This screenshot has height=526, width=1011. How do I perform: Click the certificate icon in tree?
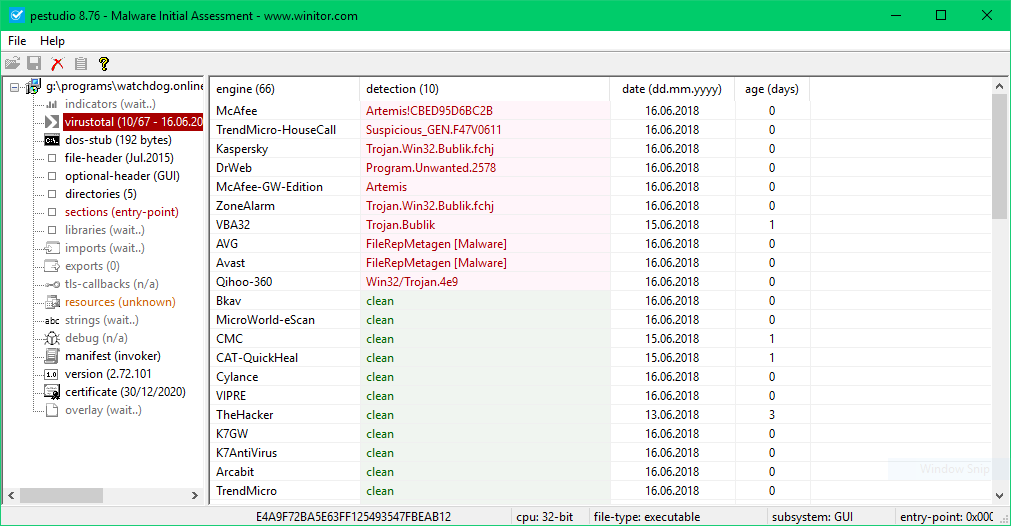coord(52,392)
